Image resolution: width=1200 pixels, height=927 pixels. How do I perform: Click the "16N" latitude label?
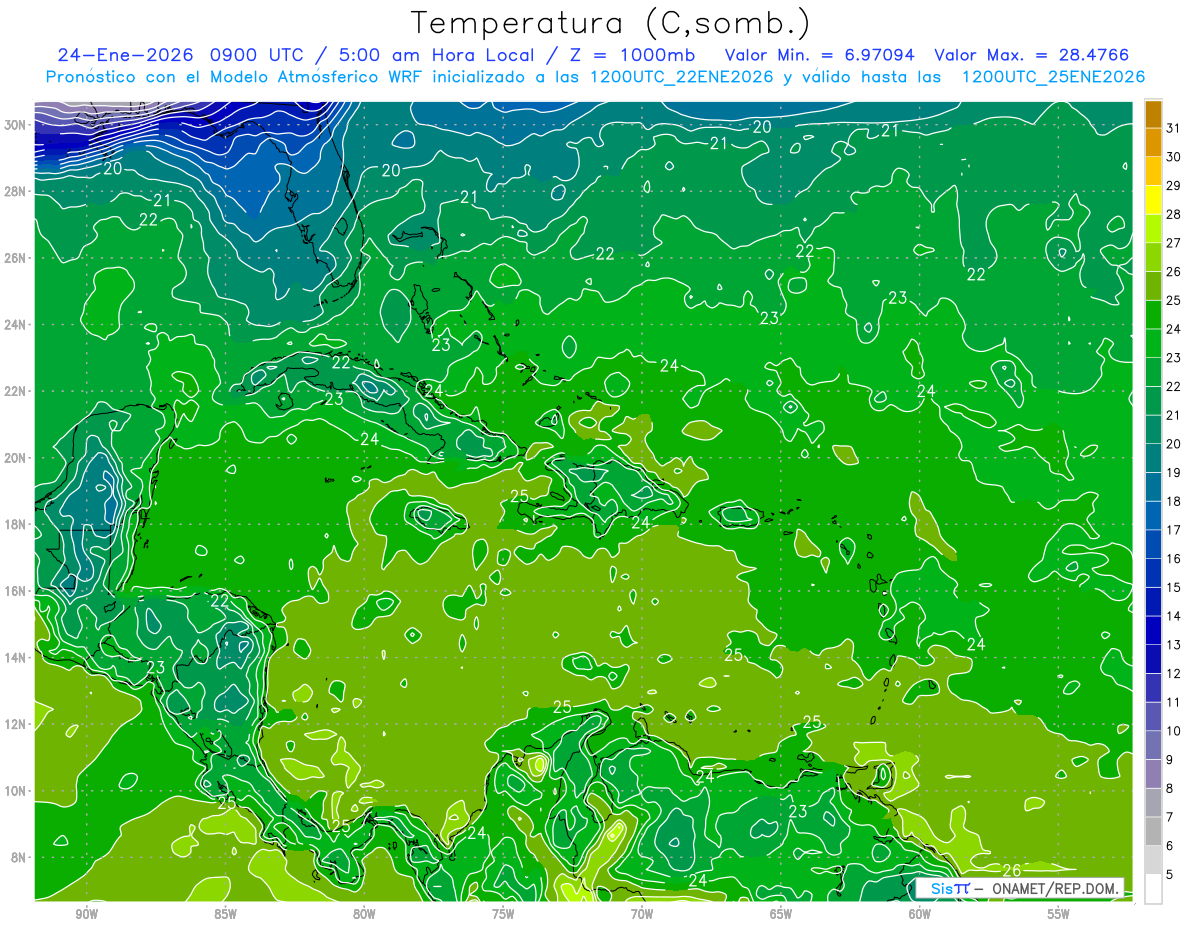(x=15, y=591)
